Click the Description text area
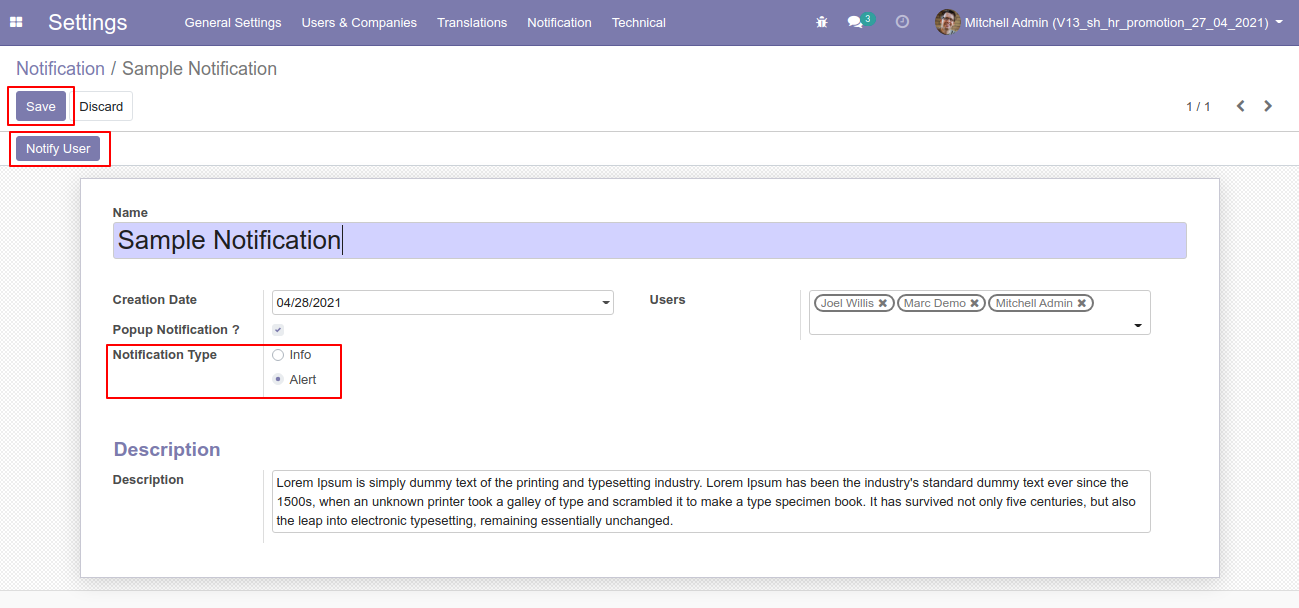This screenshot has height=608, width=1299. (711, 501)
